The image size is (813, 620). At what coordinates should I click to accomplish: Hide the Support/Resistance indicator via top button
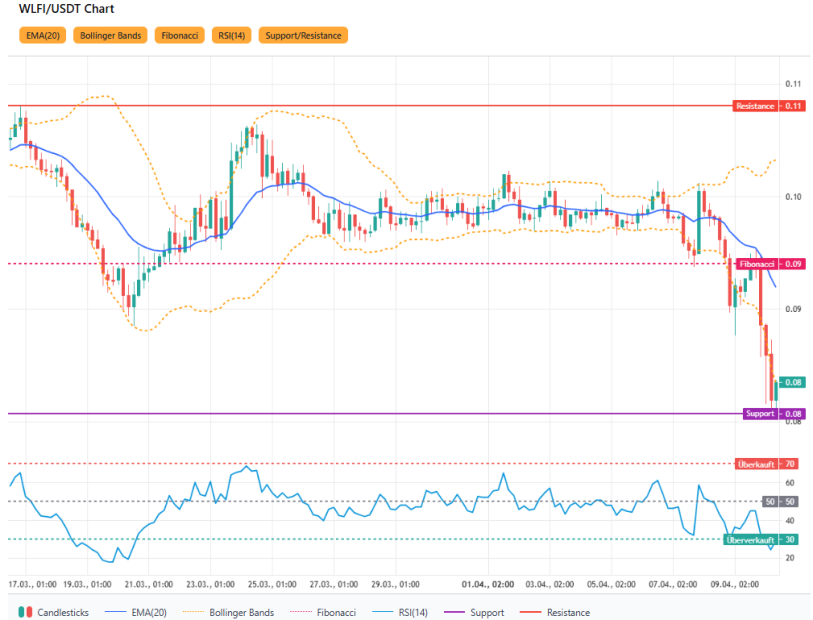pyautogui.click(x=303, y=35)
